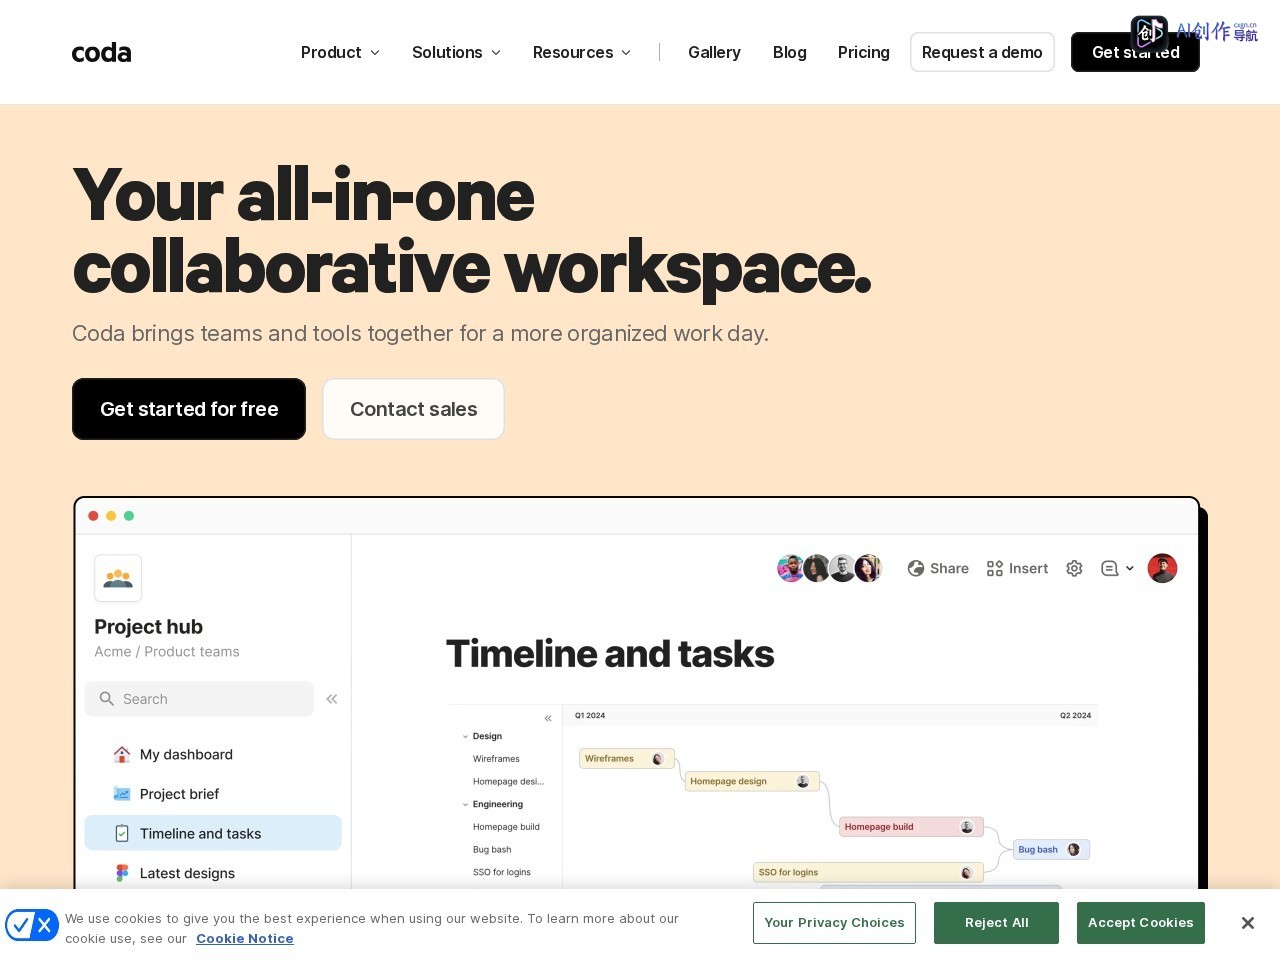Open the Pricing page
Screen dimensions: 1280x960
click(x=864, y=52)
